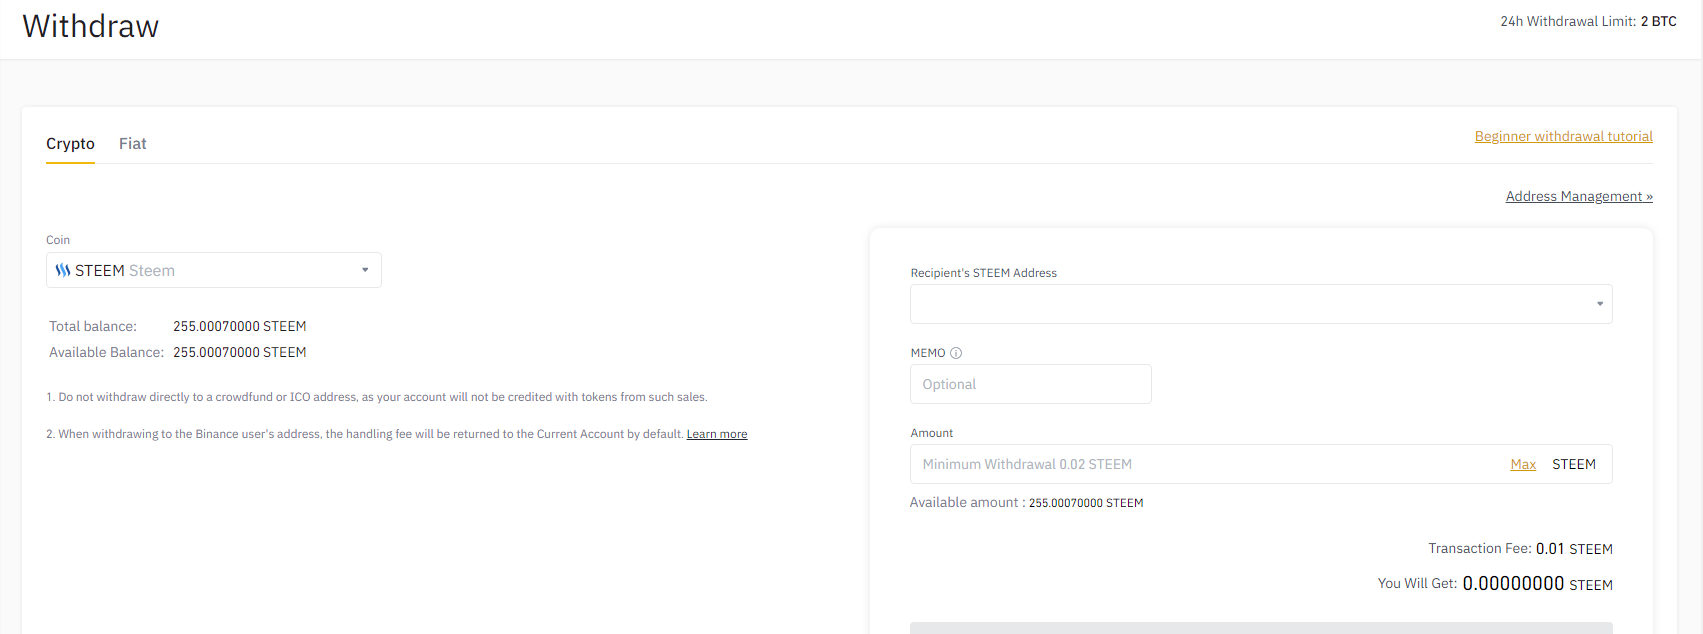Click the grey submit button at the bottom
This screenshot has width=1703, height=634.
pyautogui.click(x=1261, y=628)
